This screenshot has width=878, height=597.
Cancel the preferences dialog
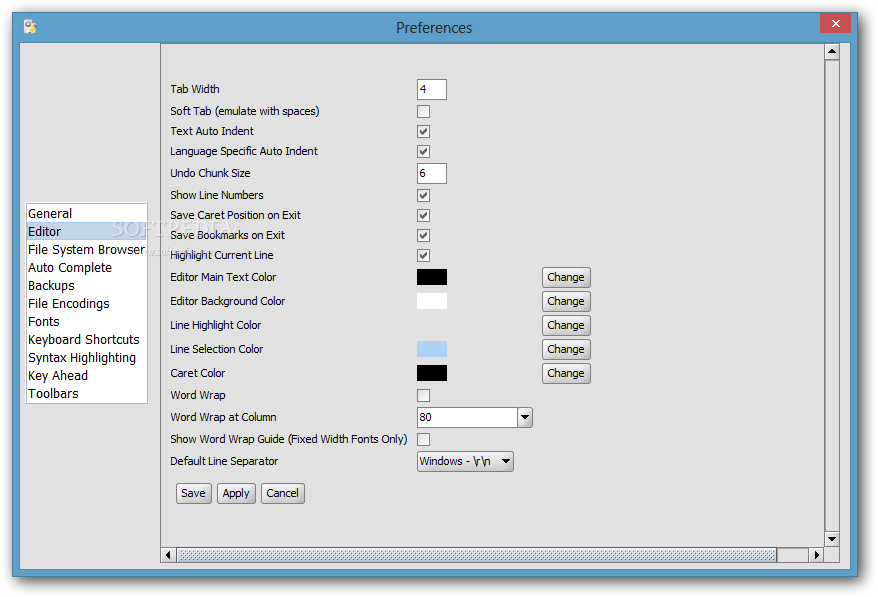pyautogui.click(x=282, y=493)
